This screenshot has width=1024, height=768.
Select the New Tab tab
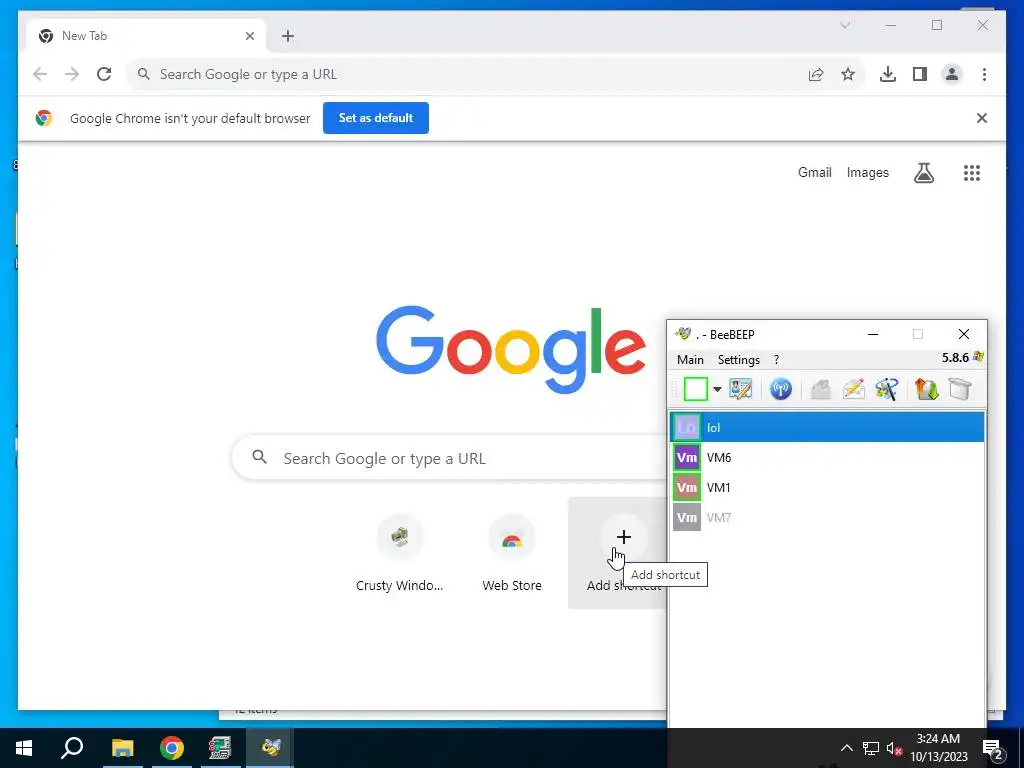tap(146, 36)
